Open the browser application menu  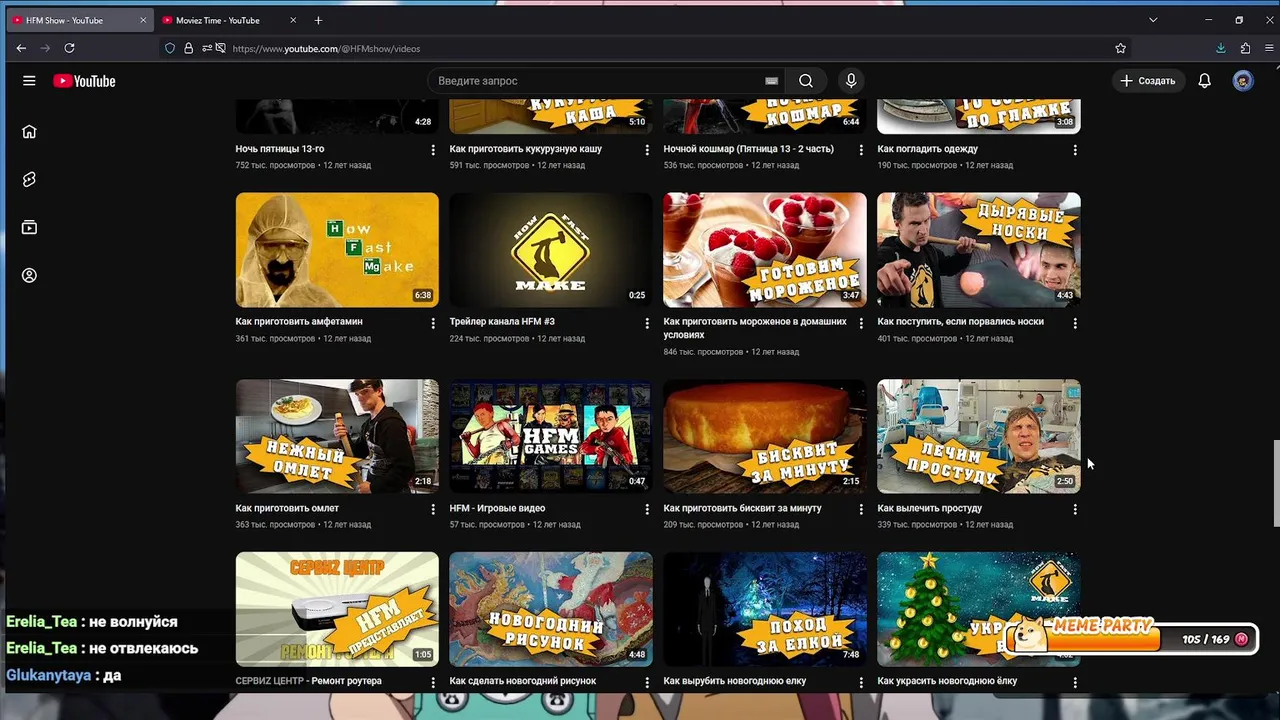click(x=1268, y=48)
